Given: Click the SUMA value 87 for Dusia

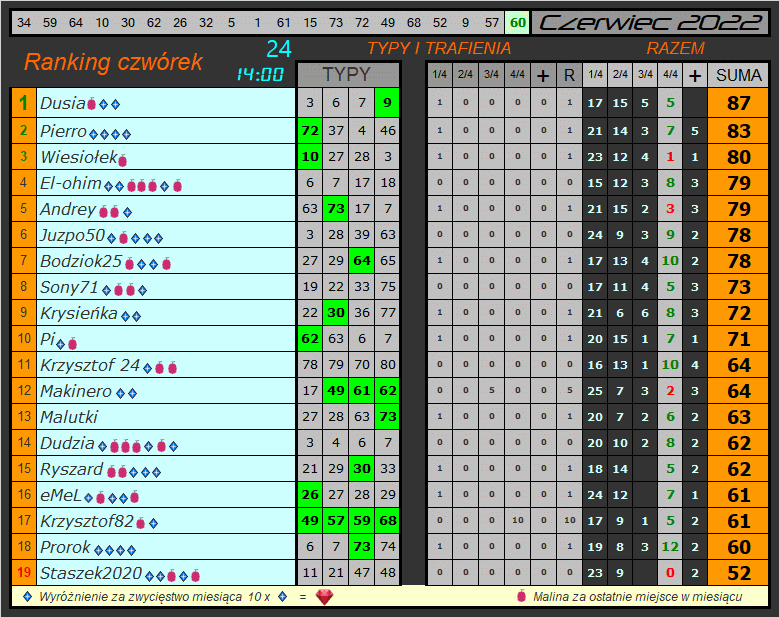Looking at the screenshot, I should click(x=738, y=103).
